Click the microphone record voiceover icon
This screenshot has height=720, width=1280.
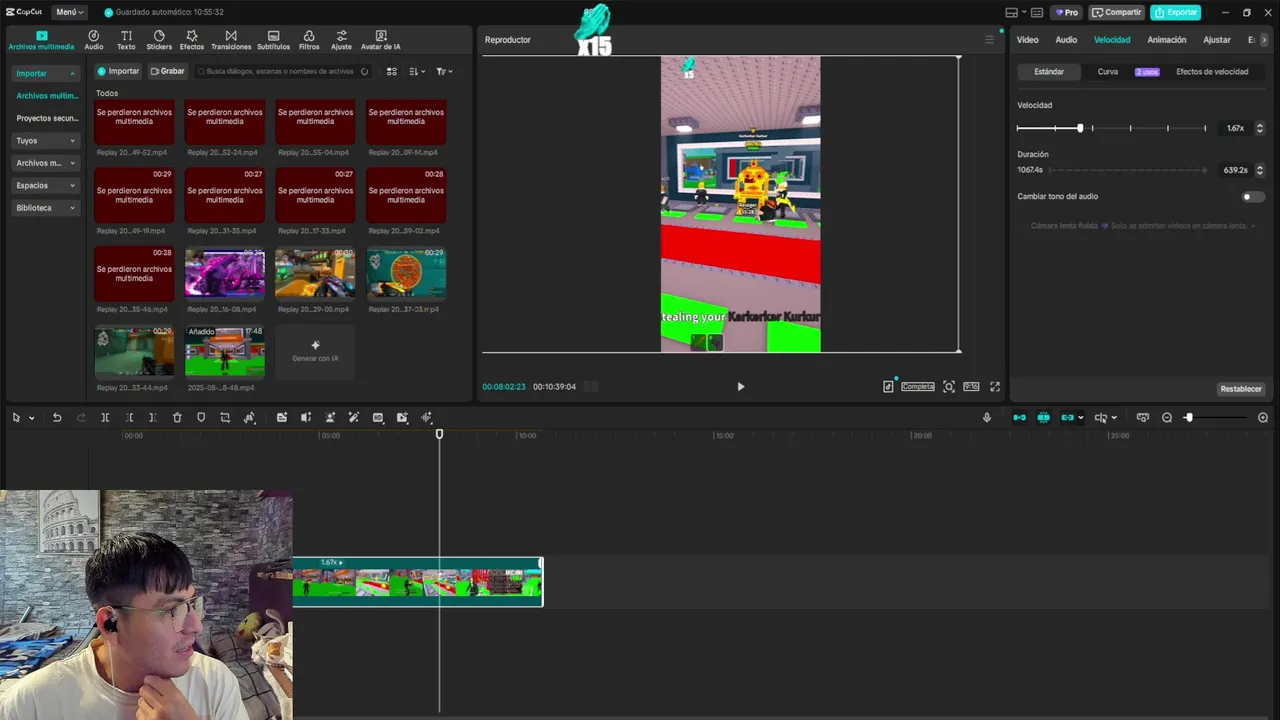[987, 417]
